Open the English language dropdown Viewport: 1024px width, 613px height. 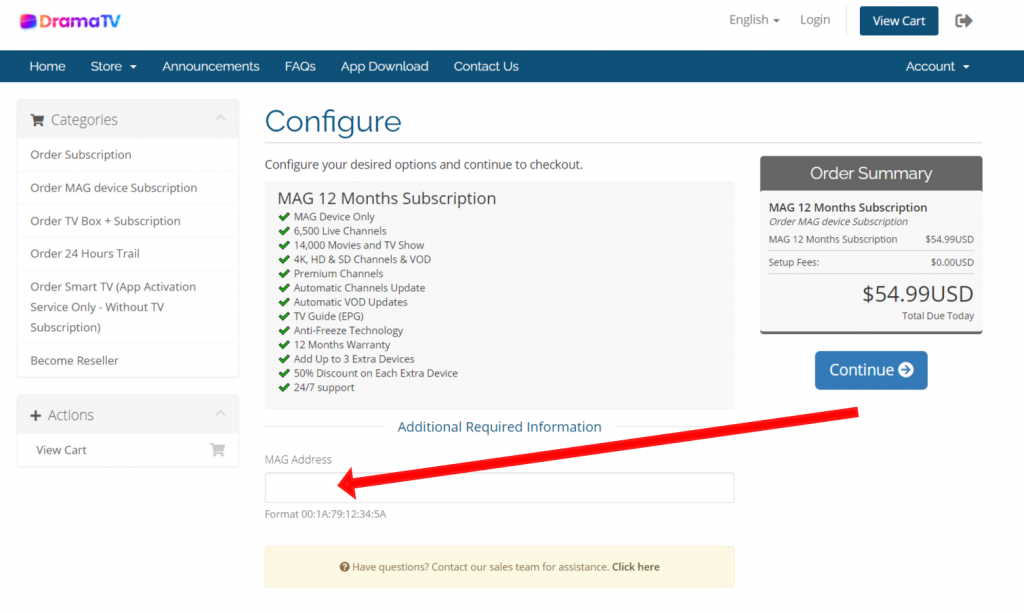click(x=754, y=20)
